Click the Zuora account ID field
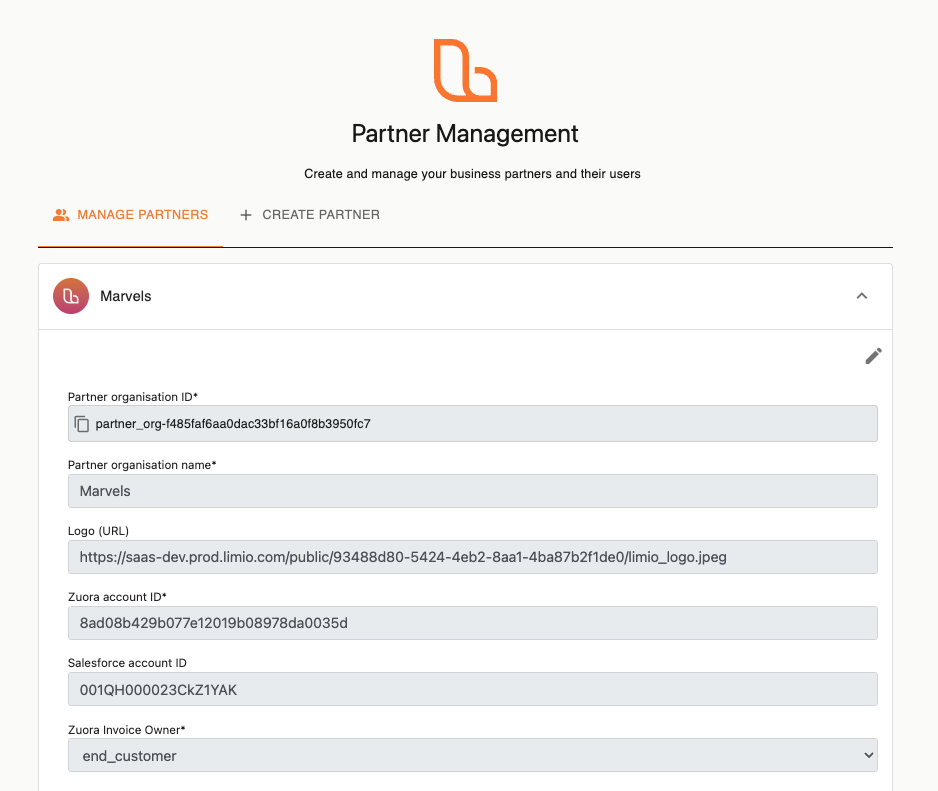Viewport: 938px width, 791px height. click(x=473, y=623)
